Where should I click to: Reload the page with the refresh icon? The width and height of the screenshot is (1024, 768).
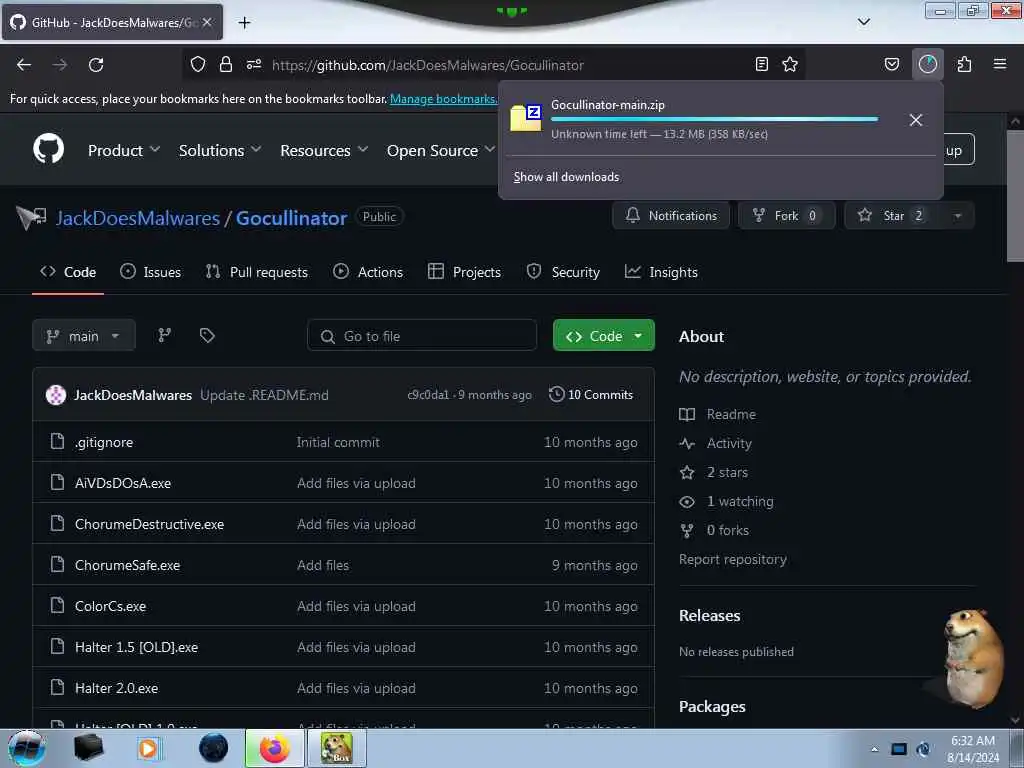click(96, 65)
